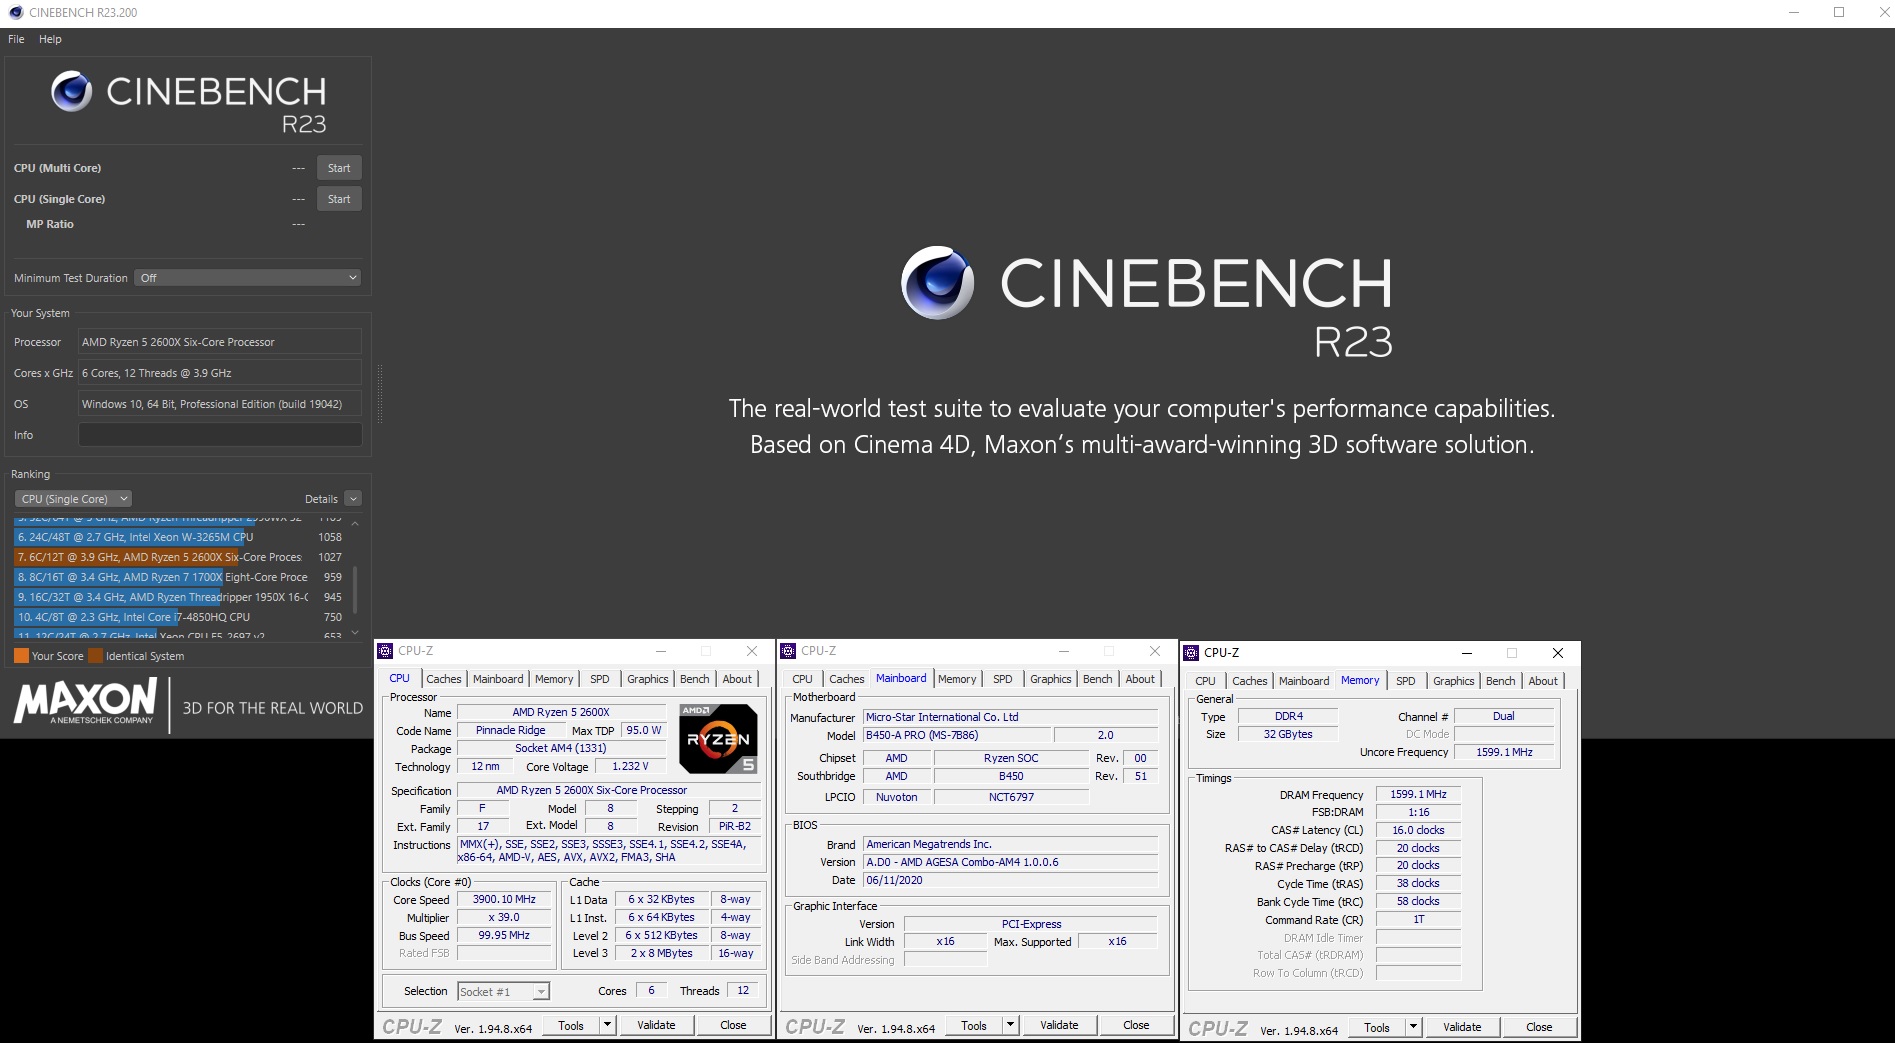
Task: Click Close button in first CPU-Z window
Action: point(733,1025)
